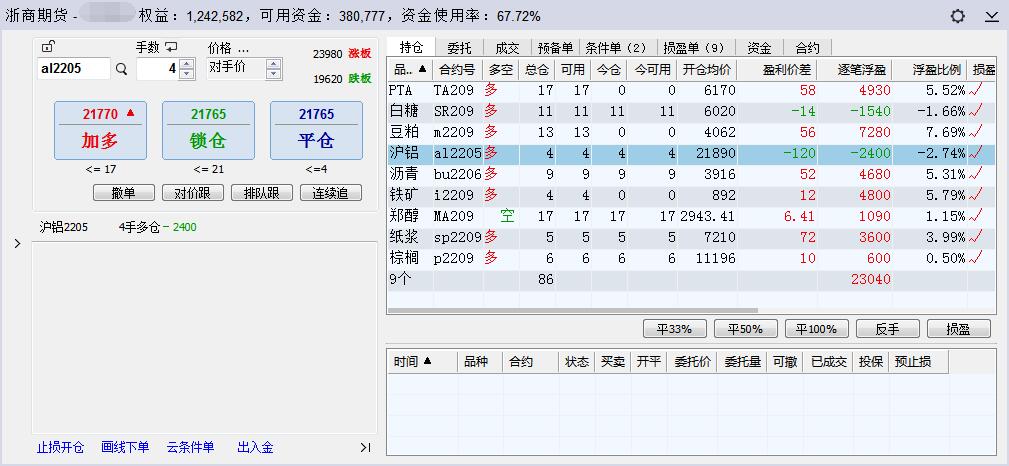Open the settings gear icon
The width and height of the screenshot is (1009, 466).
(x=959, y=16)
